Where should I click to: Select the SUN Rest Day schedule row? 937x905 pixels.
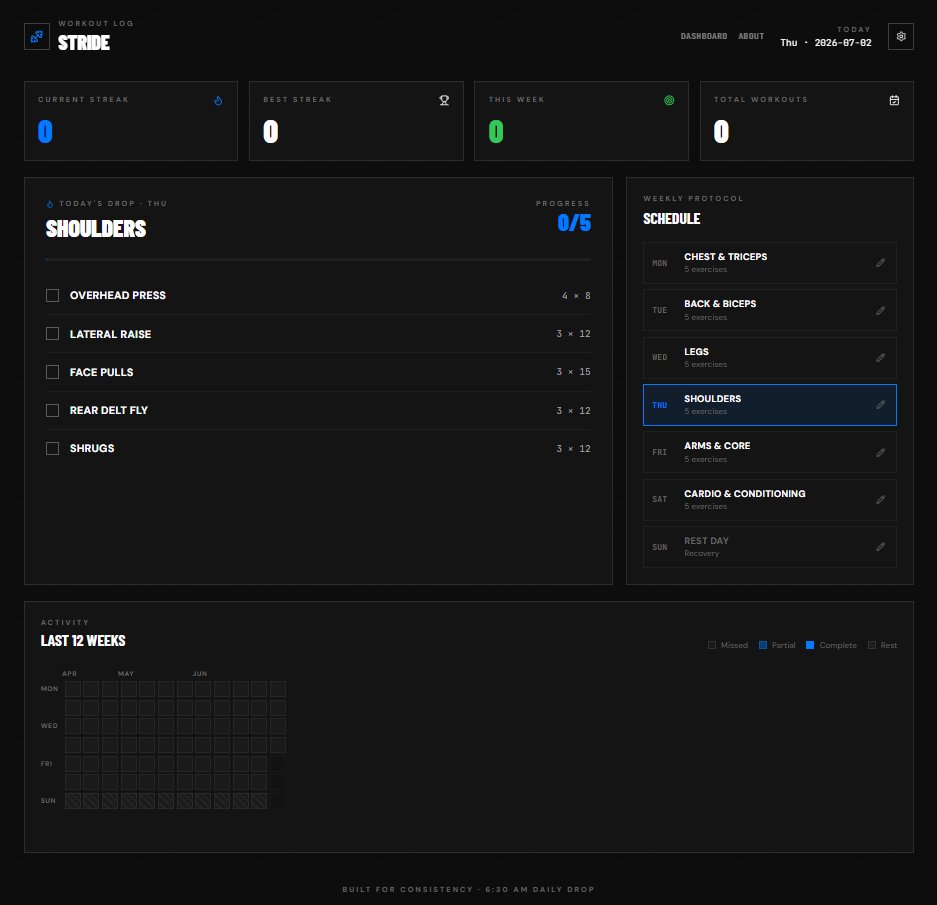point(770,547)
